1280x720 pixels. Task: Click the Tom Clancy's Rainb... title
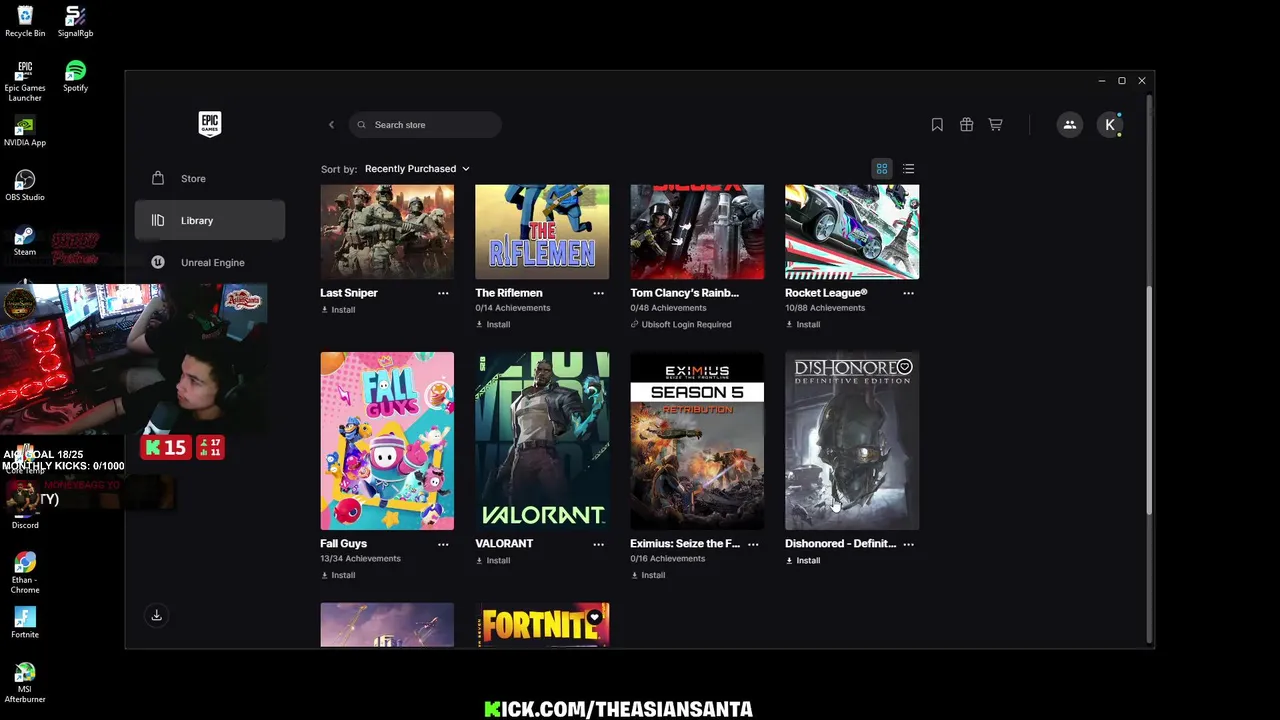[685, 293]
